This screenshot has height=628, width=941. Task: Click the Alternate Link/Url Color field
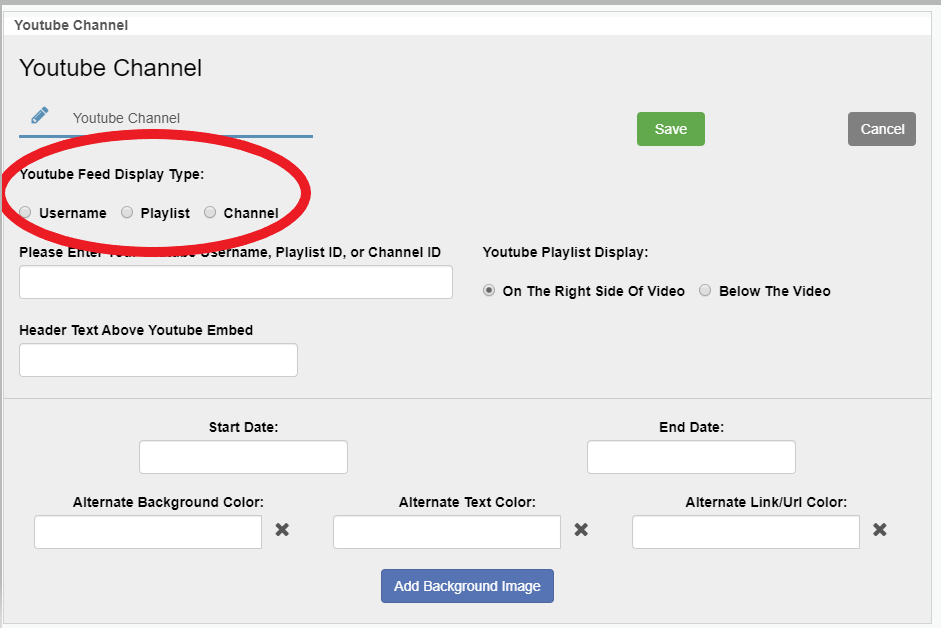[746, 532]
